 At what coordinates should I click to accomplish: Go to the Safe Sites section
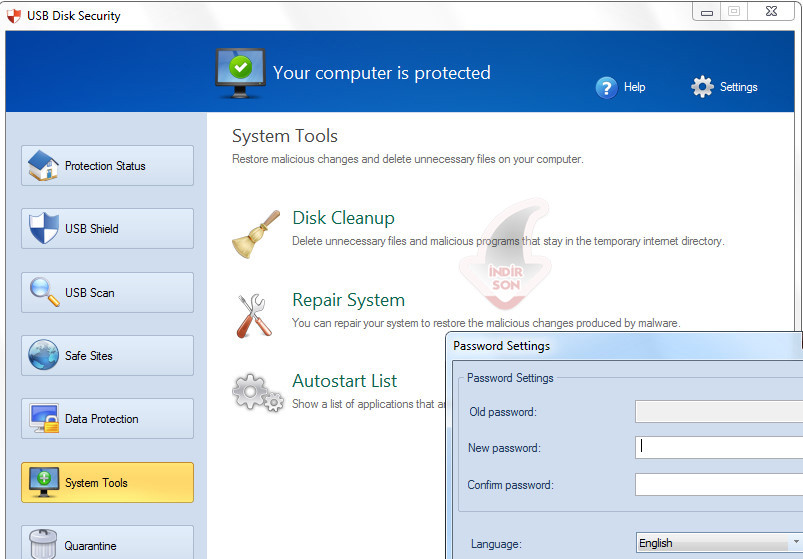pos(108,355)
